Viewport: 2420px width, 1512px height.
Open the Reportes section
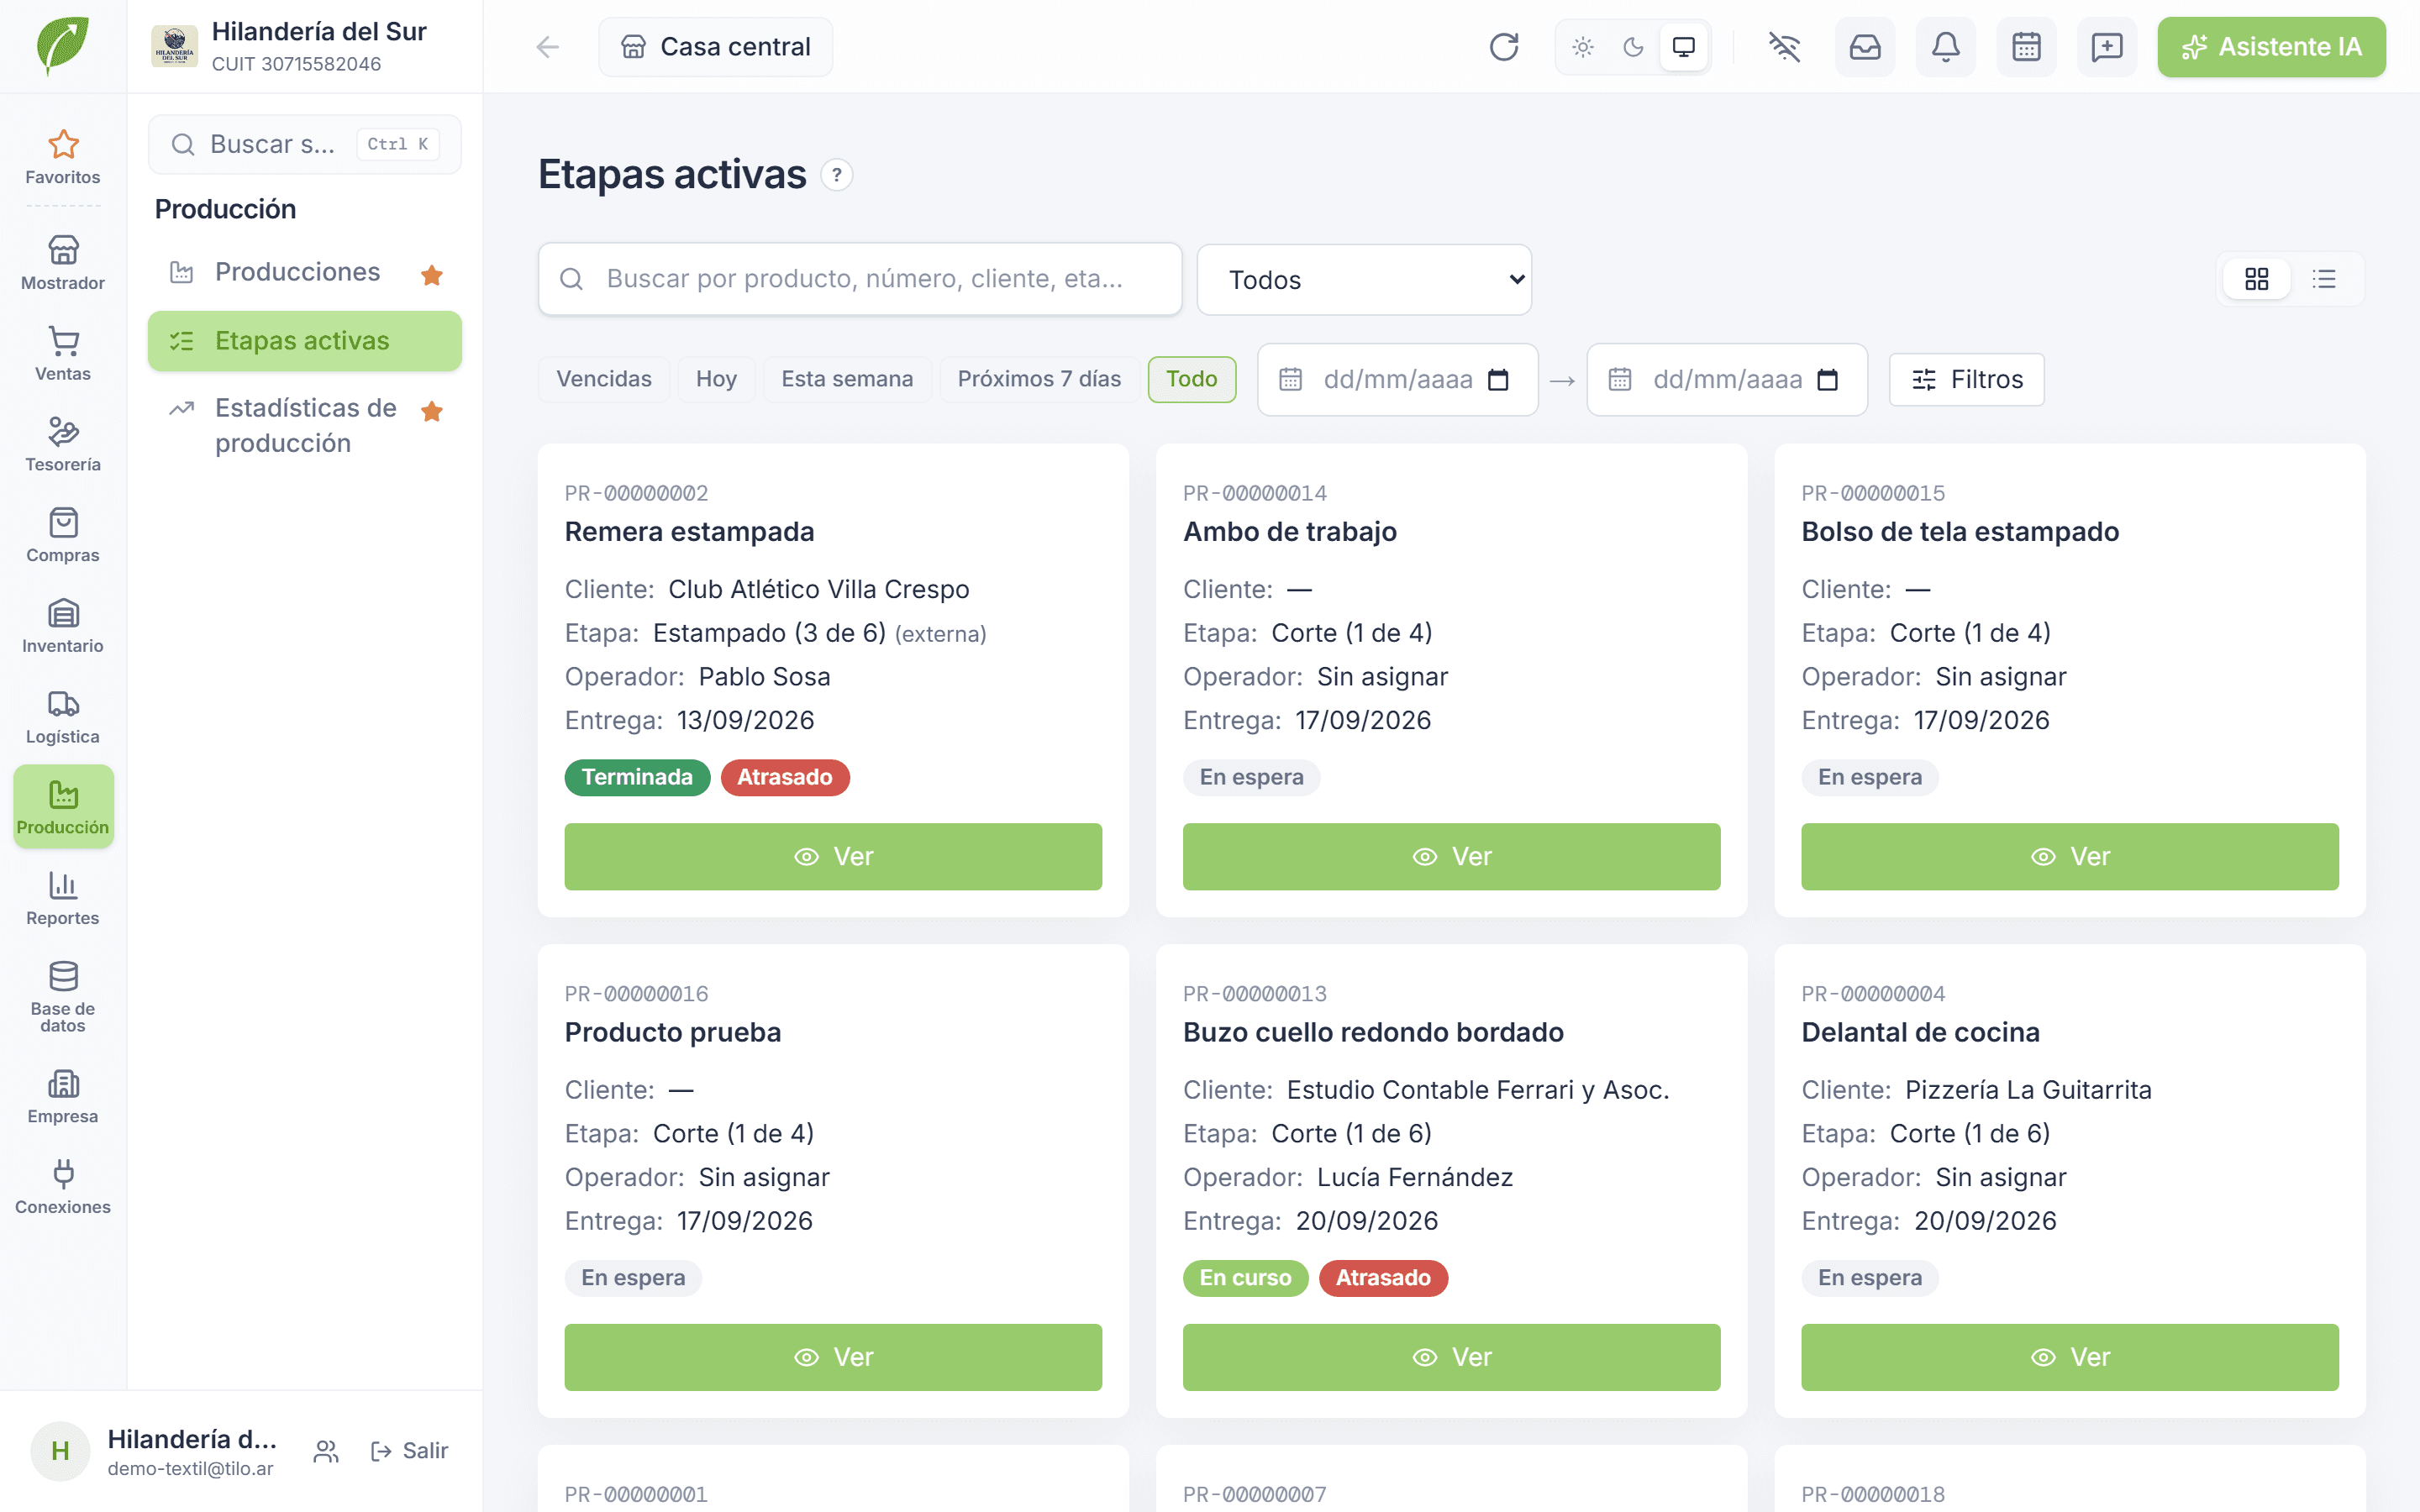pyautogui.click(x=63, y=899)
